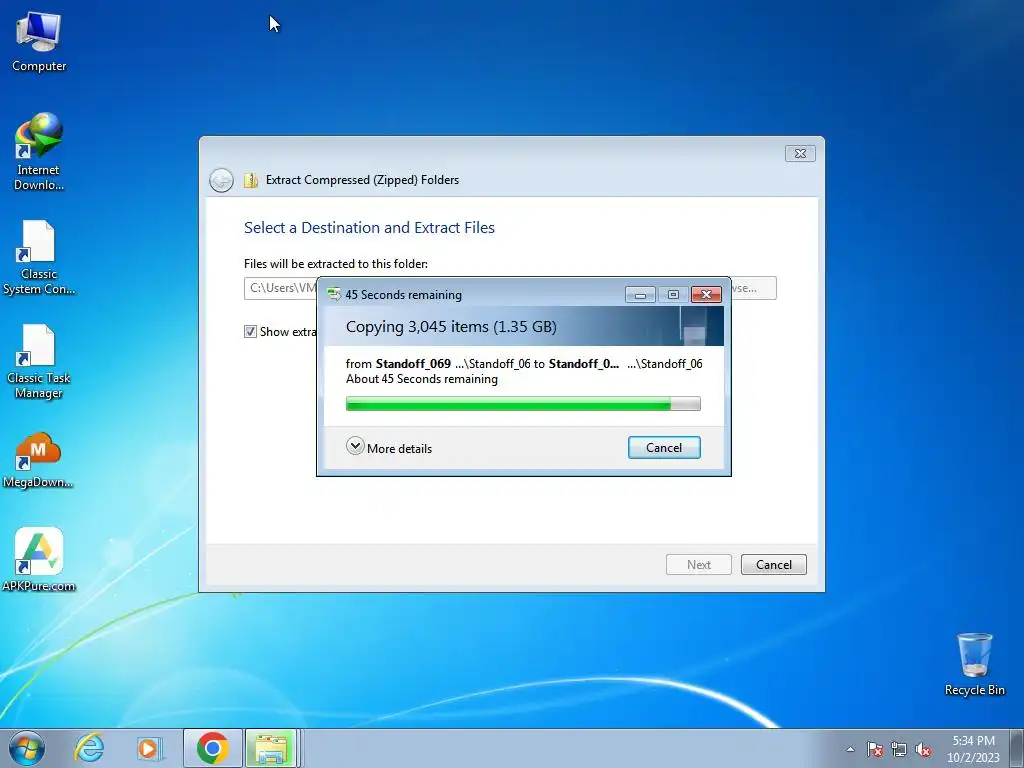
Task: Click Browse button in Extract wizard
Action: click(754, 288)
